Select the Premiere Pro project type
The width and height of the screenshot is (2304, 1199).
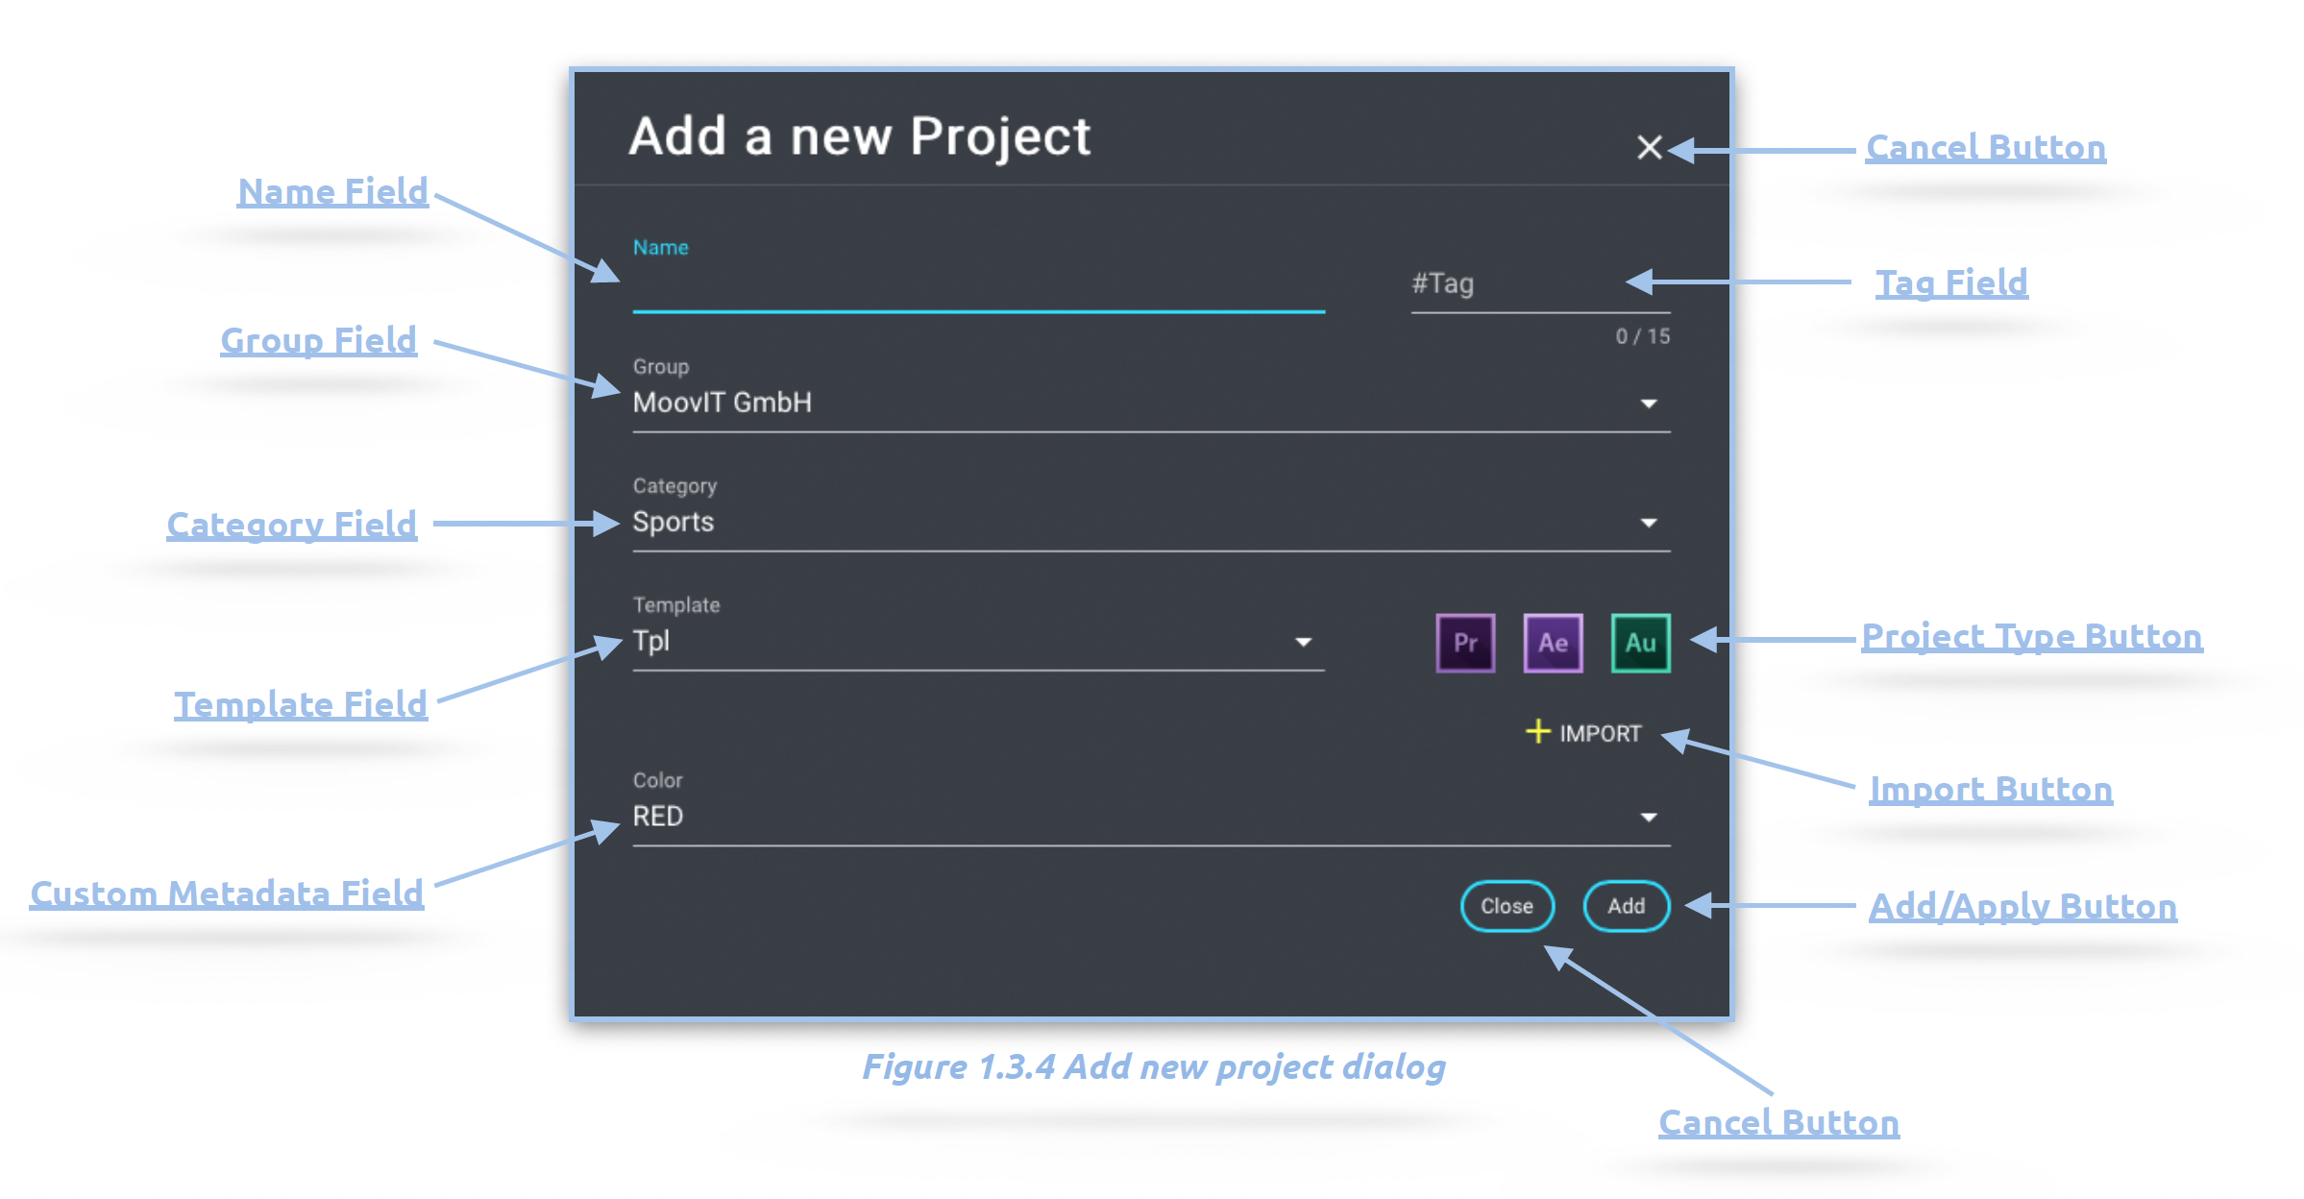[1465, 642]
